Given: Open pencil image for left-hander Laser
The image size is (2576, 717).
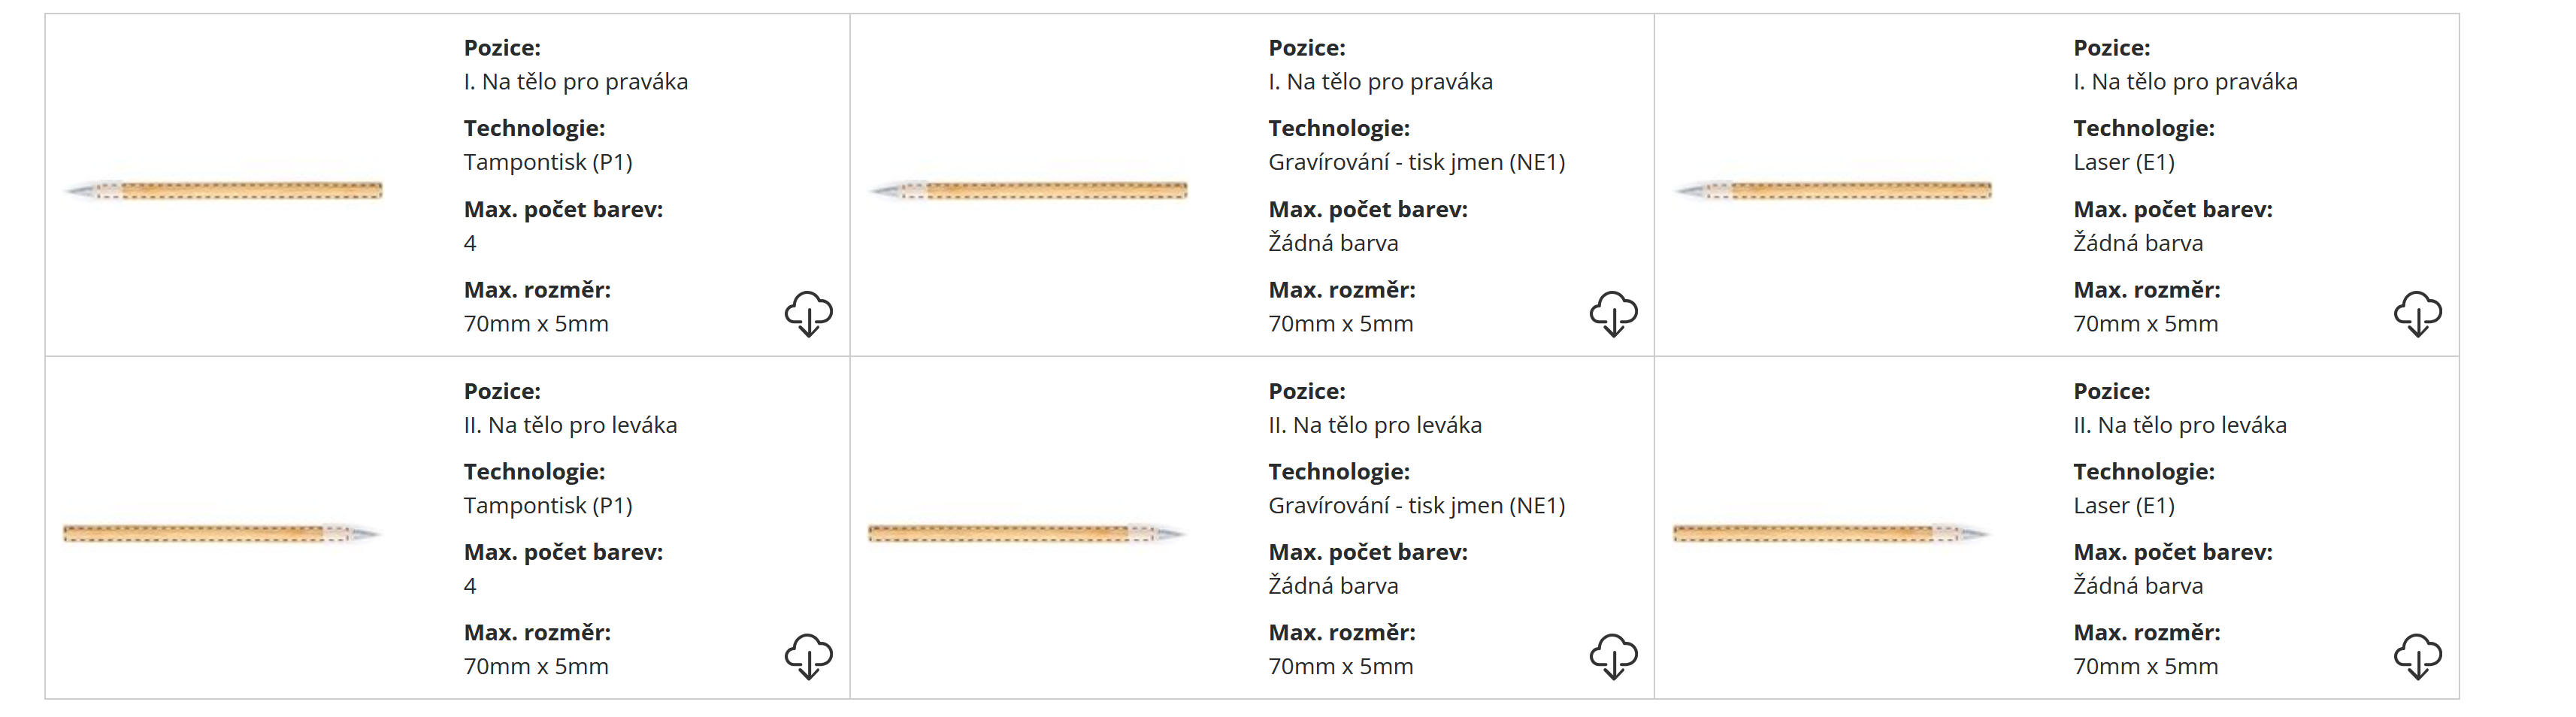Looking at the screenshot, I should point(1832,533).
